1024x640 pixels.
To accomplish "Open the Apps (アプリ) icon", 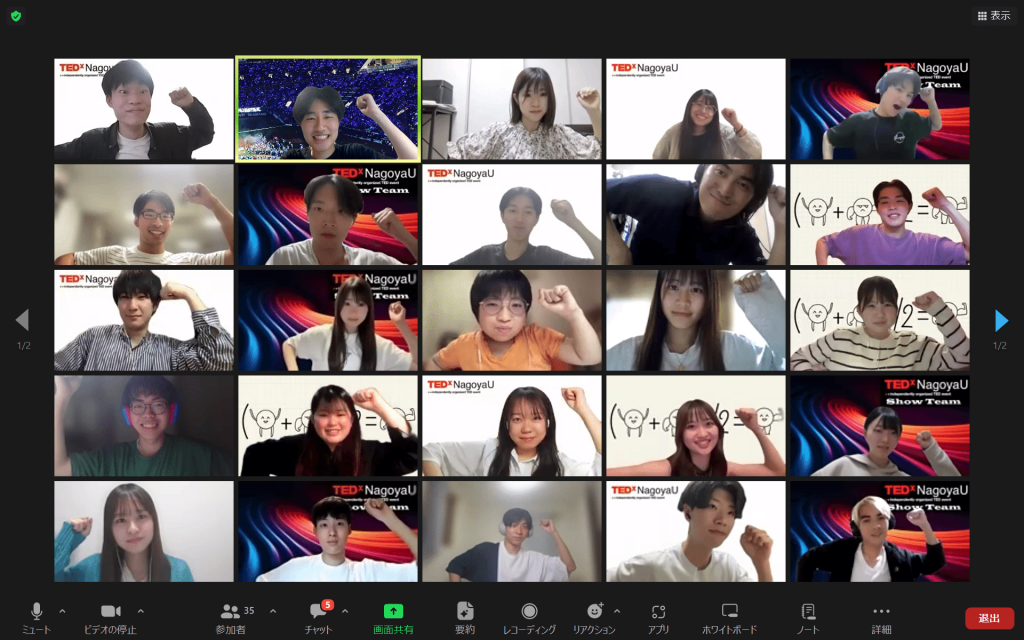I will (x=658, y=611).
